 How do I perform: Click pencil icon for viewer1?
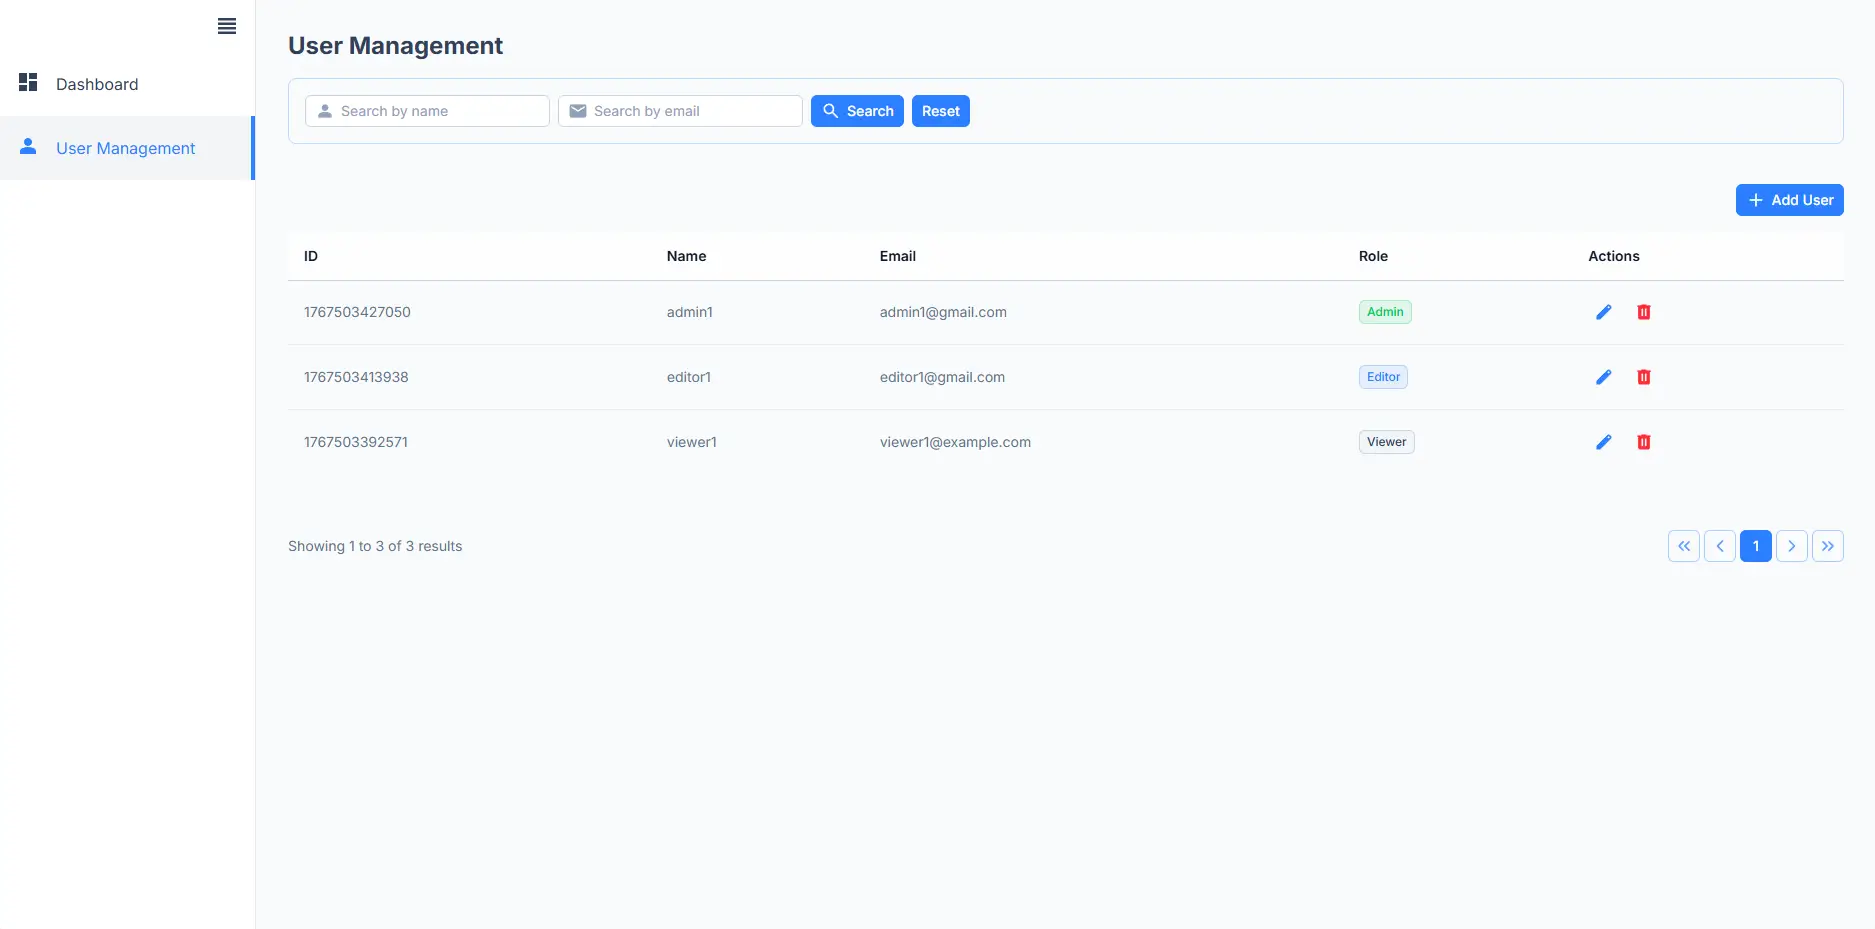[1603, 442]
